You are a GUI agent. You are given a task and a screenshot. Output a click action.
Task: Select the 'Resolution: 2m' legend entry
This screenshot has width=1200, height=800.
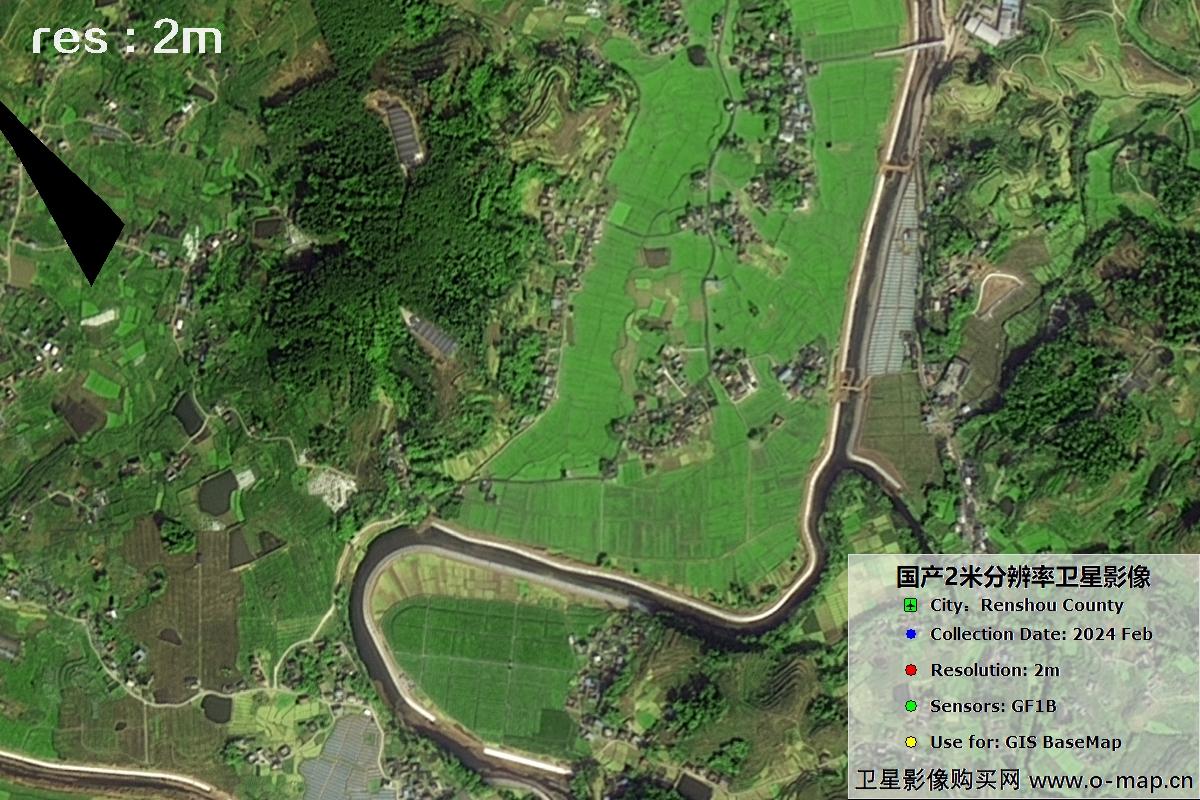994,670
